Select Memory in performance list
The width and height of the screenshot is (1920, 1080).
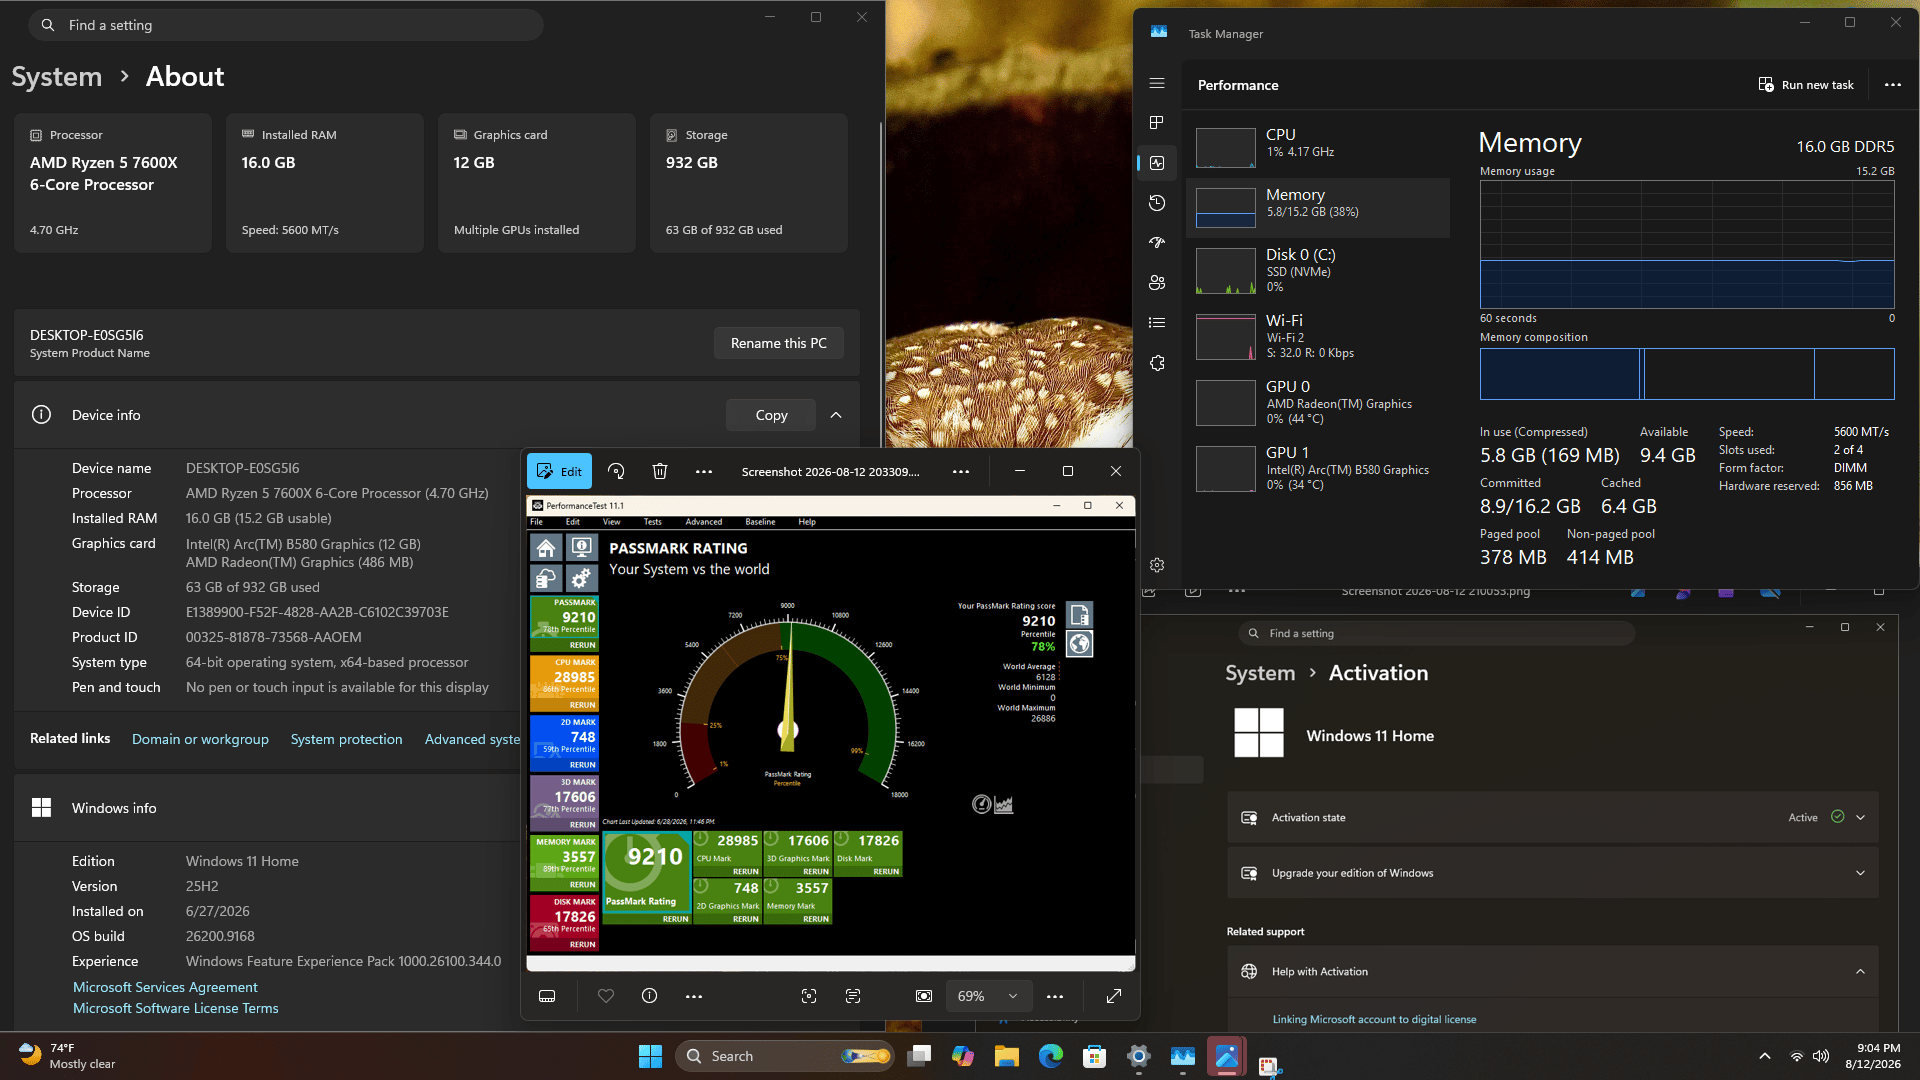tap(1318, 207)
